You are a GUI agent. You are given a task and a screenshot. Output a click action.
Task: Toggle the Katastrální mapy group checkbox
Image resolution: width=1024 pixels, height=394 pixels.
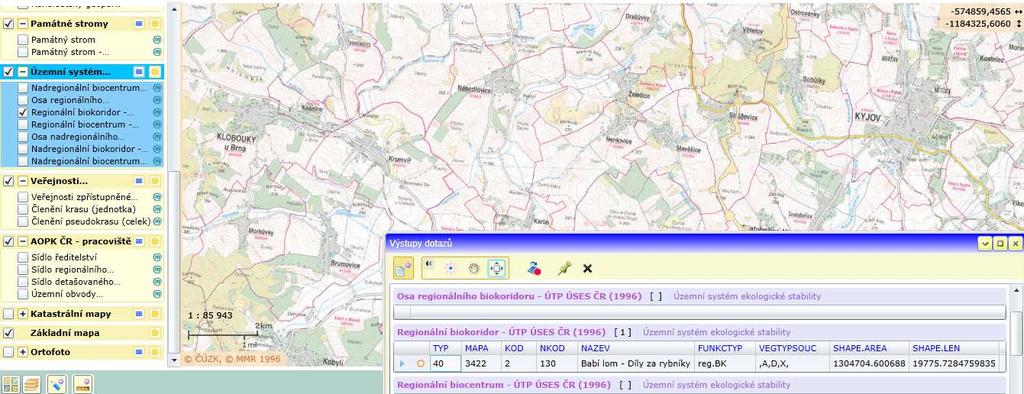tap(8, 314)
